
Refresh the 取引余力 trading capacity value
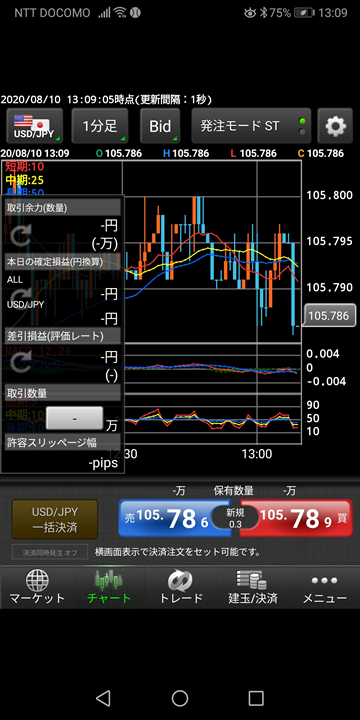point(20,235)
